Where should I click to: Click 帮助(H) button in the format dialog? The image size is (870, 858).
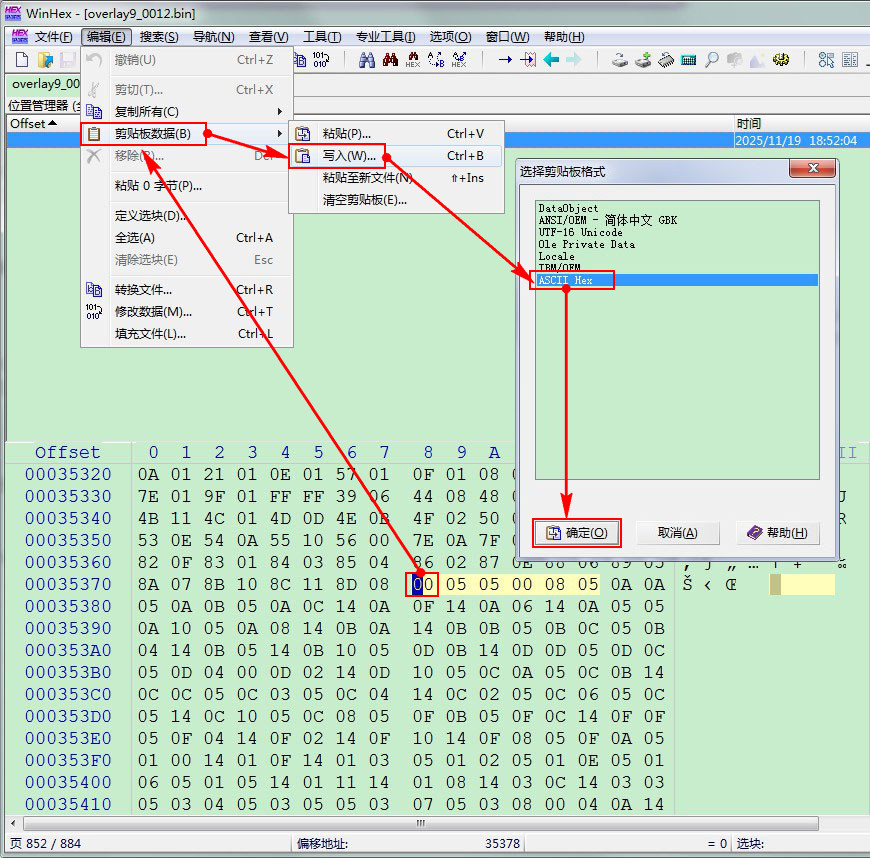tap(777, 533)
